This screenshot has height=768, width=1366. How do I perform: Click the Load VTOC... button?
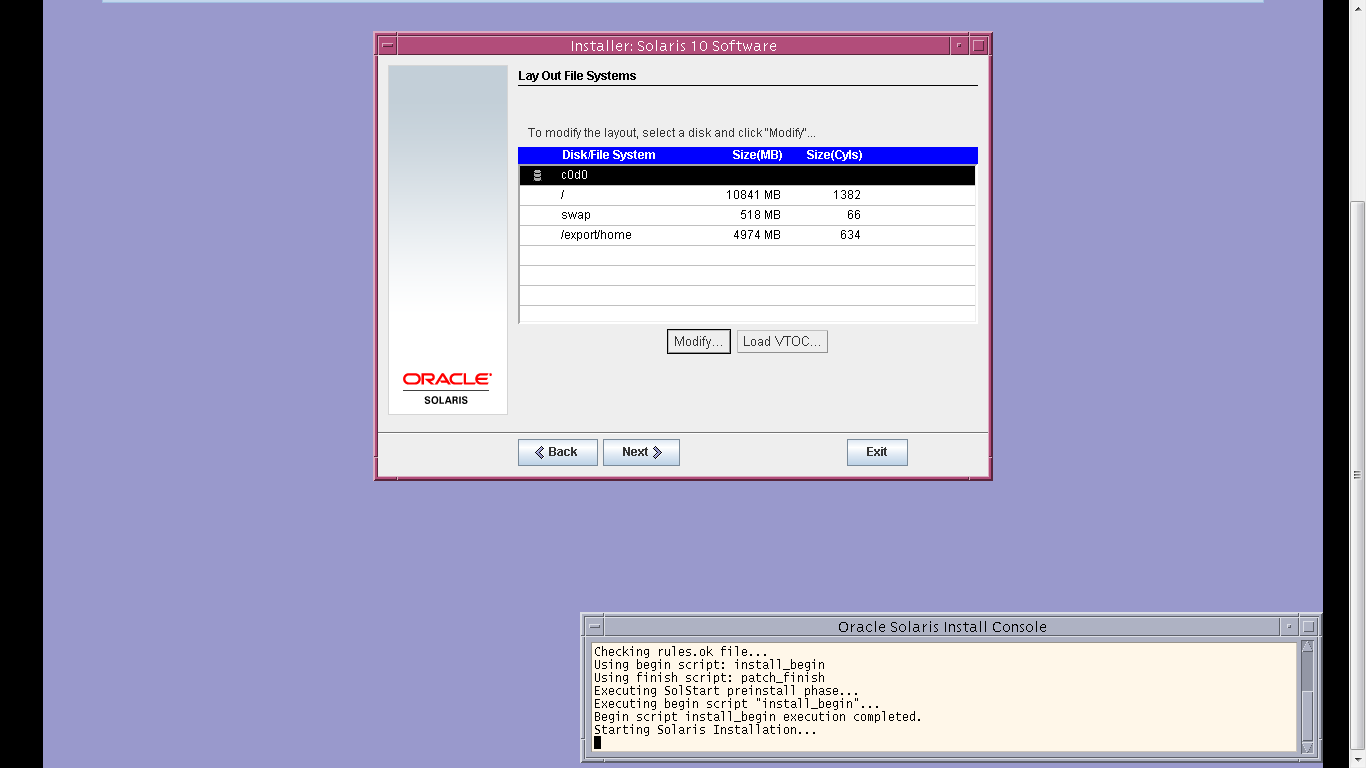tap(782, 341)
